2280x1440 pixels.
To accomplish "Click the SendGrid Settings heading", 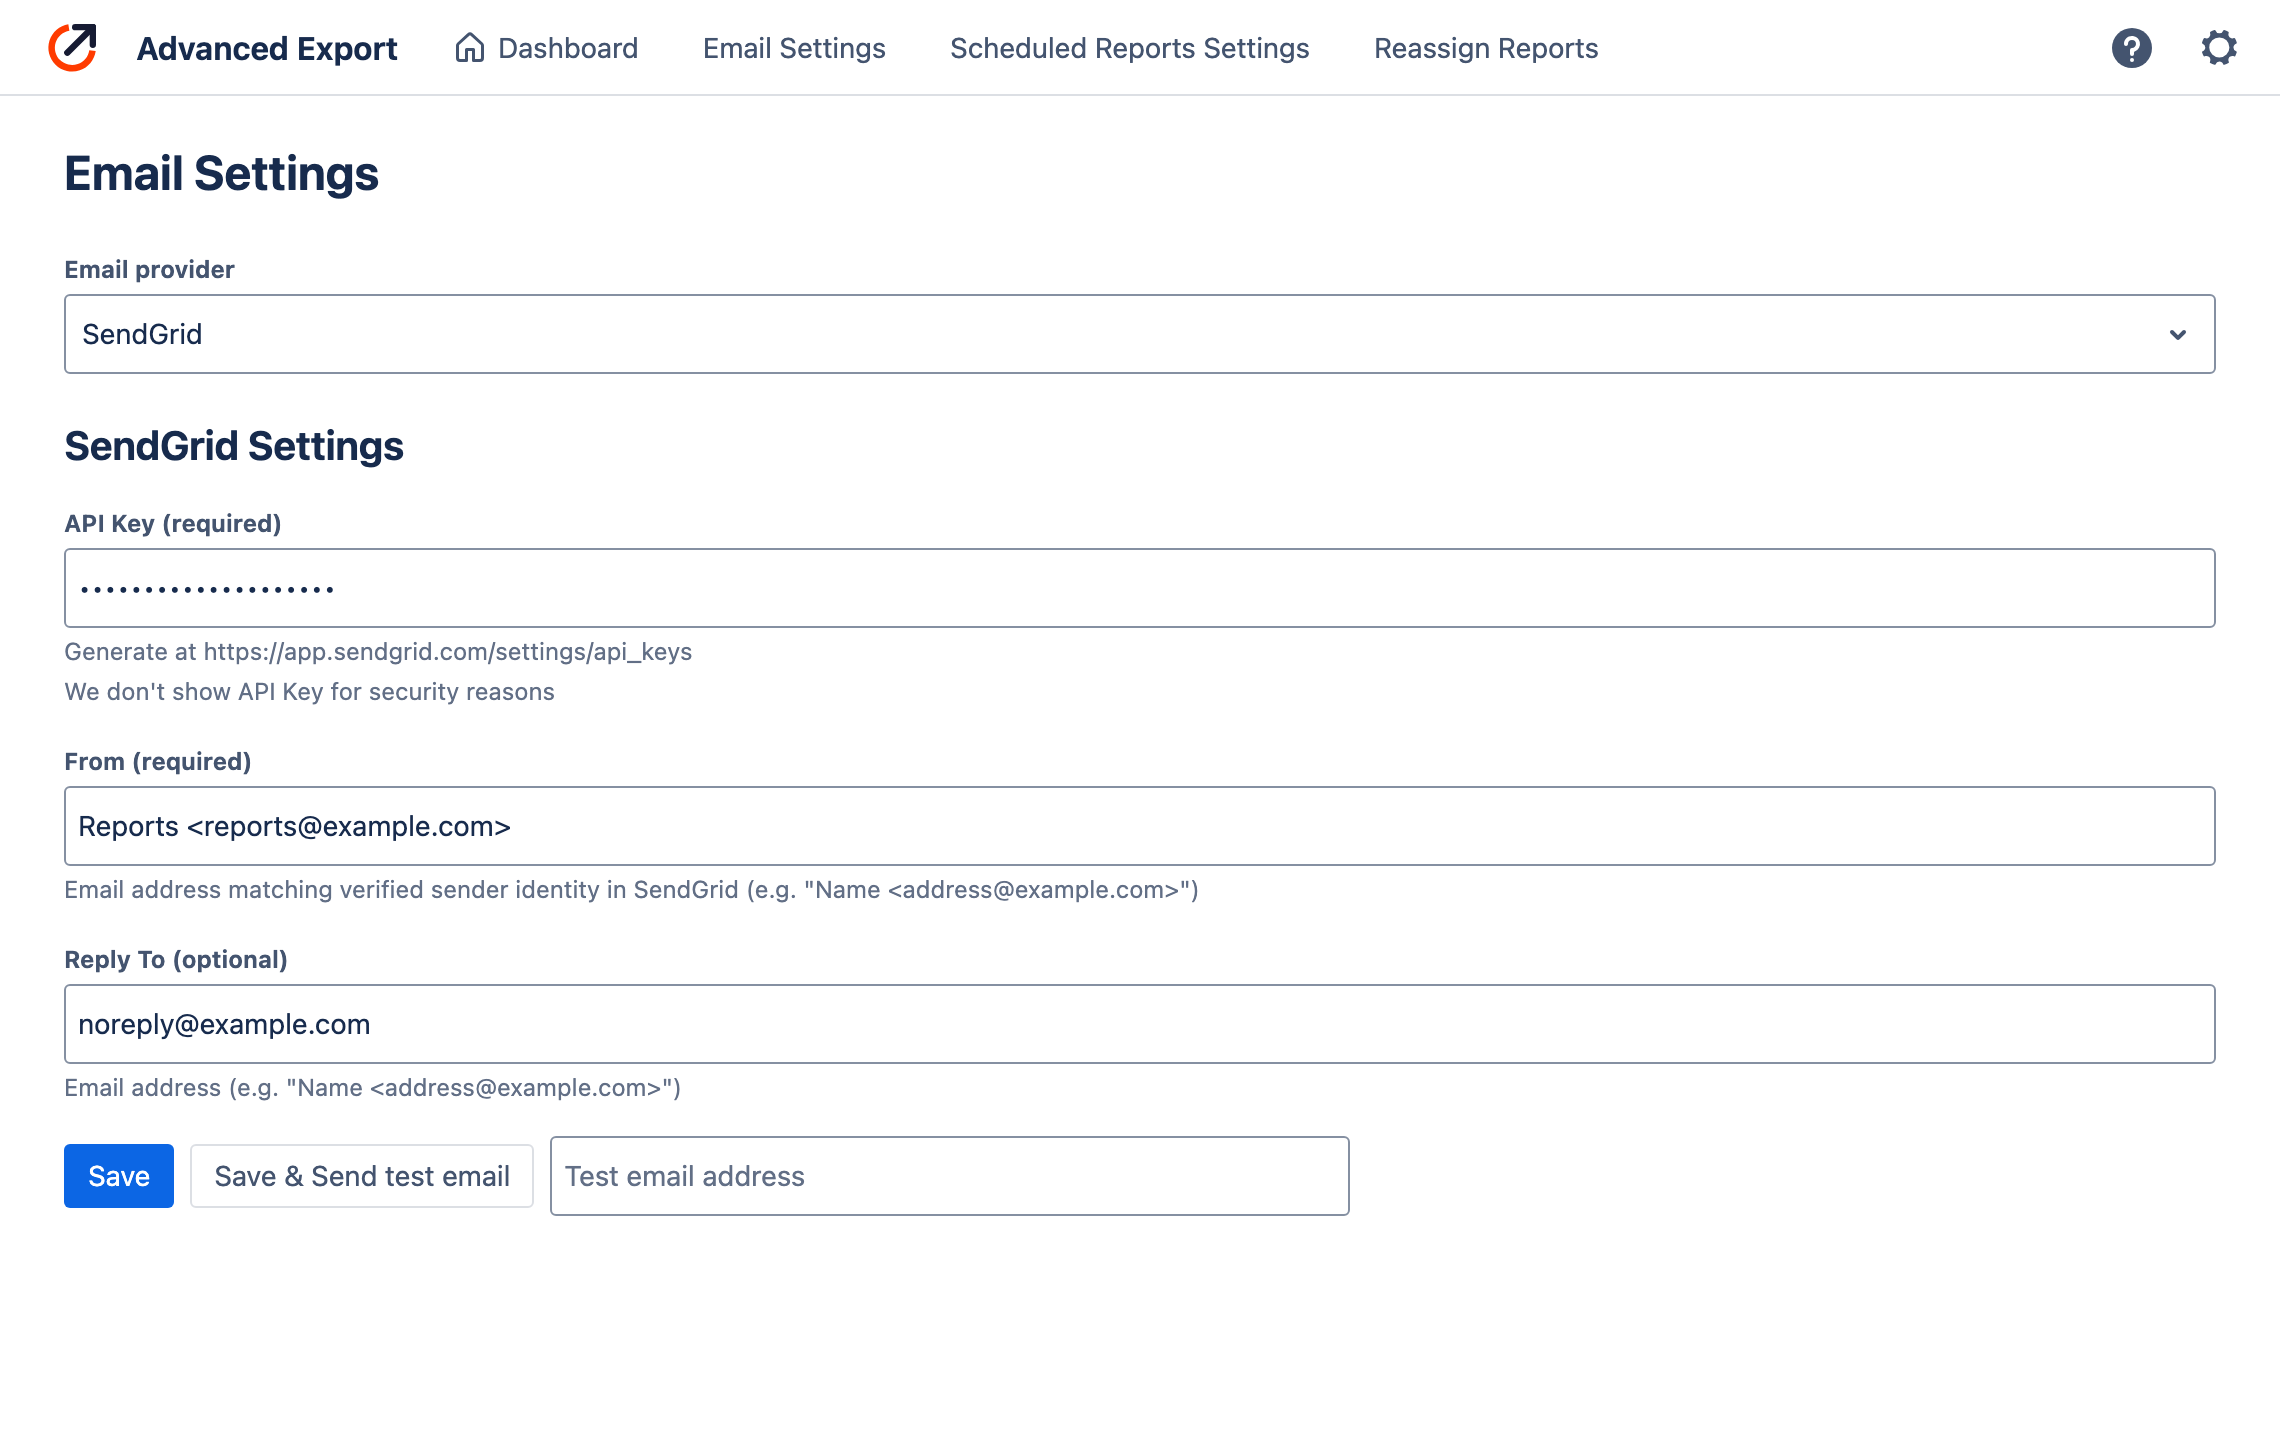I will pyautogui.click(x=234, y=446).
